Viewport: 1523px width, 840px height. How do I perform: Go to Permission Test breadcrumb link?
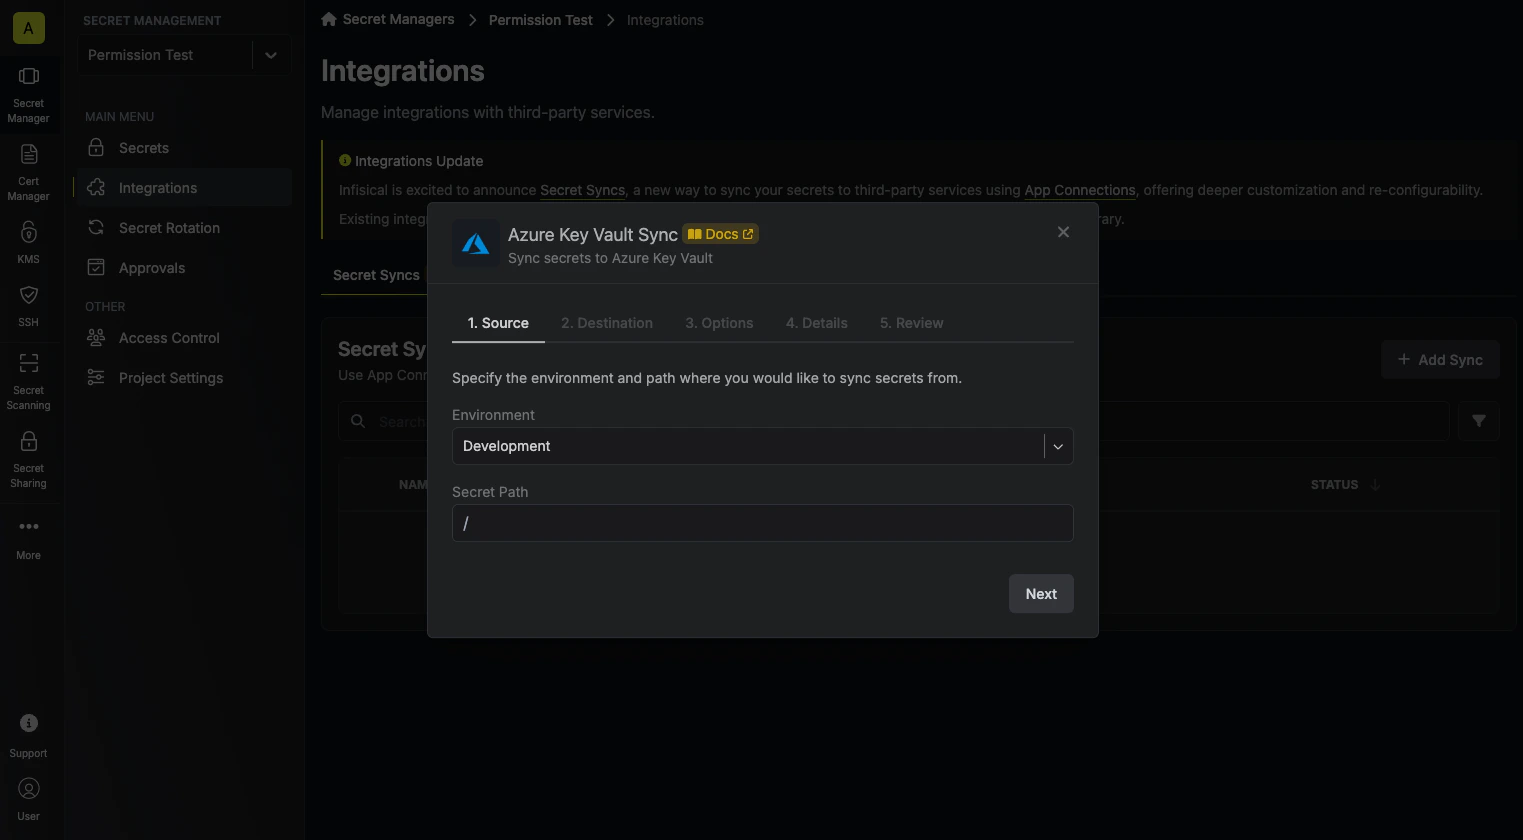(540, 20)
